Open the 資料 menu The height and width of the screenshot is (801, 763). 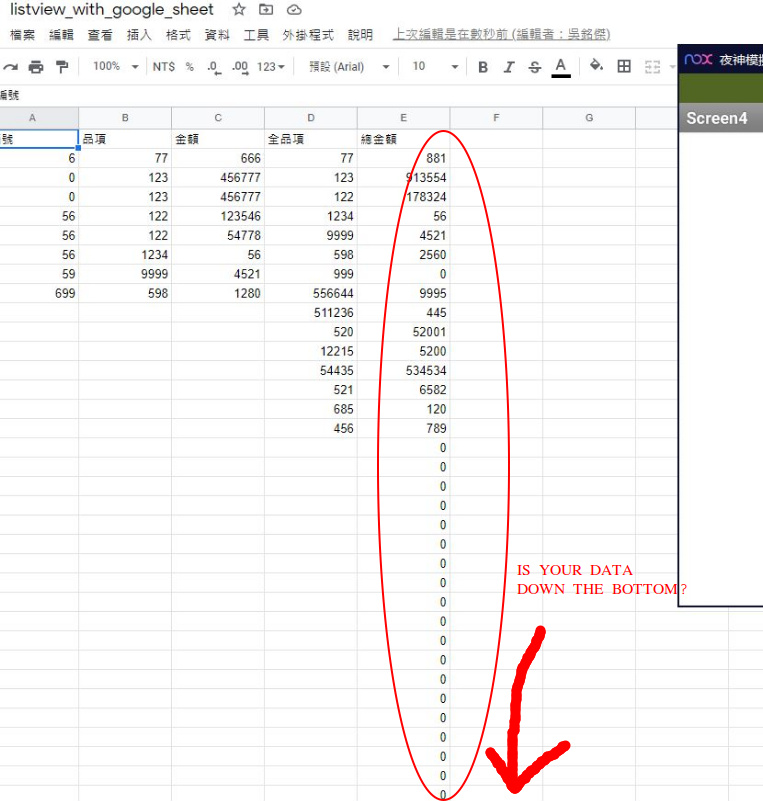(x=217, y=35)
